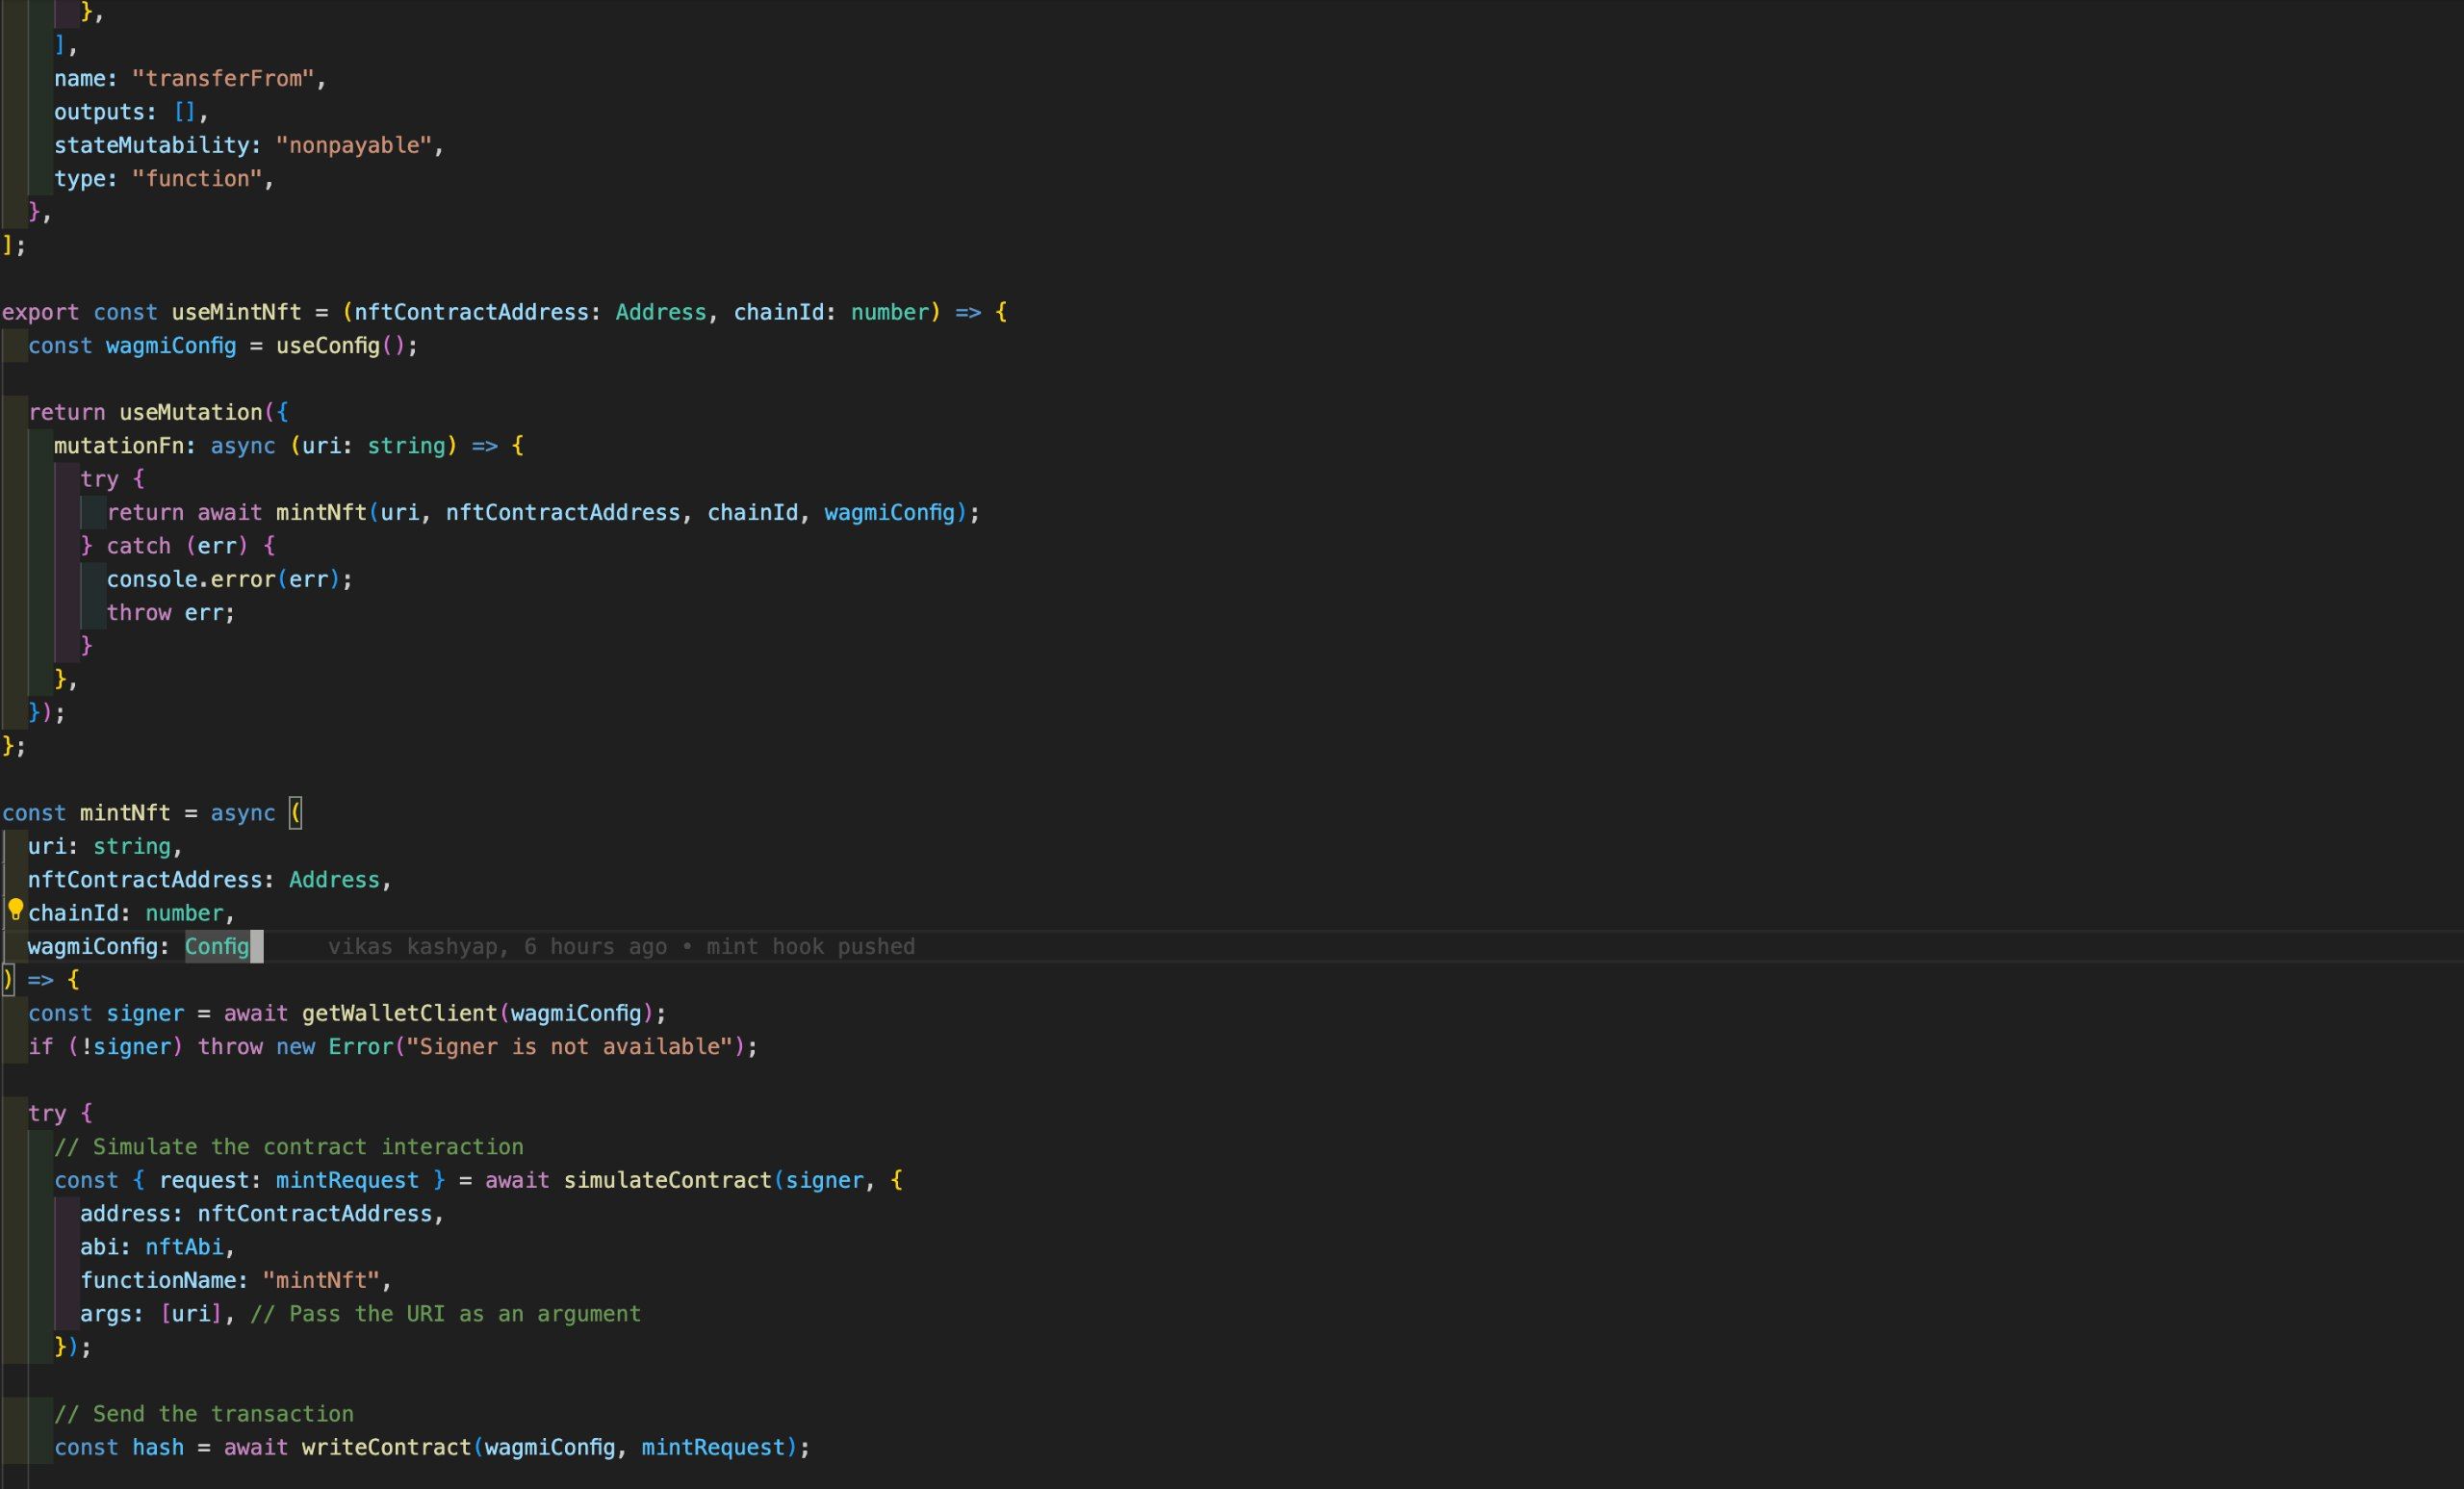Click the functionName string "mintNft"
2464x1489 pixels.
pyautogui.click(x=321, y=1280)
